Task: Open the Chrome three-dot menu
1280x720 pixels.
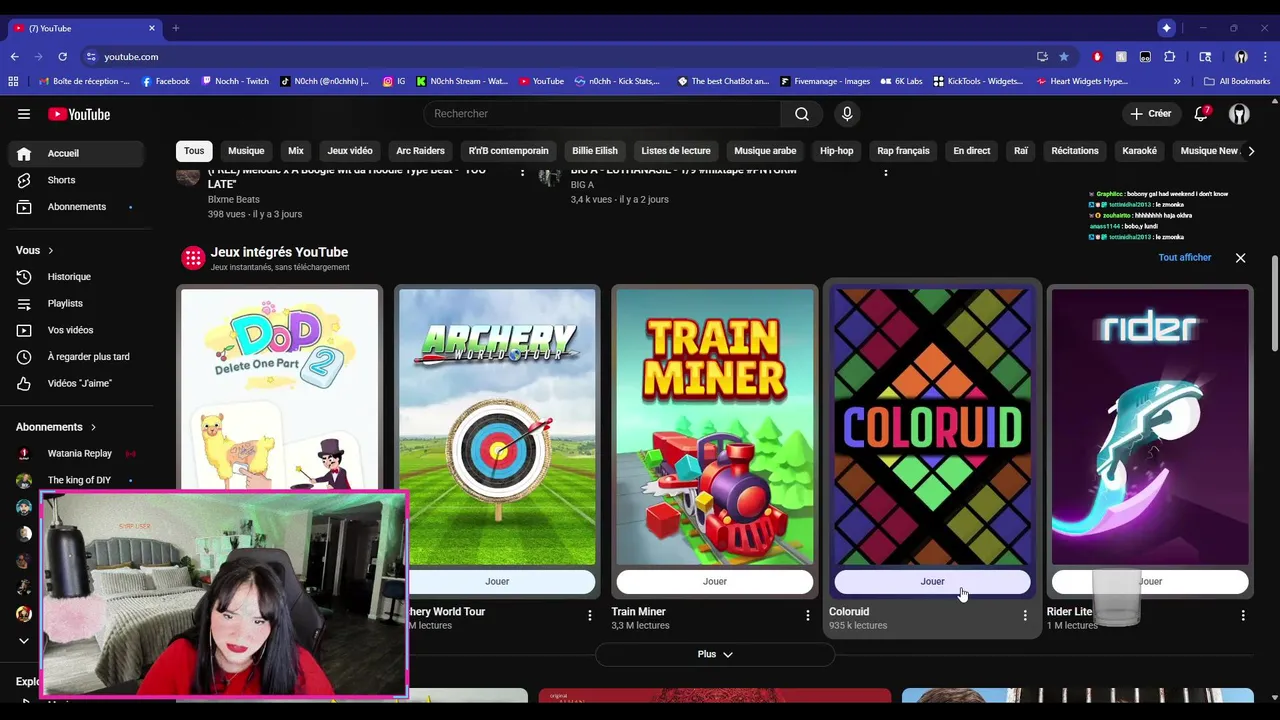Action: (x=1265, y=57)
